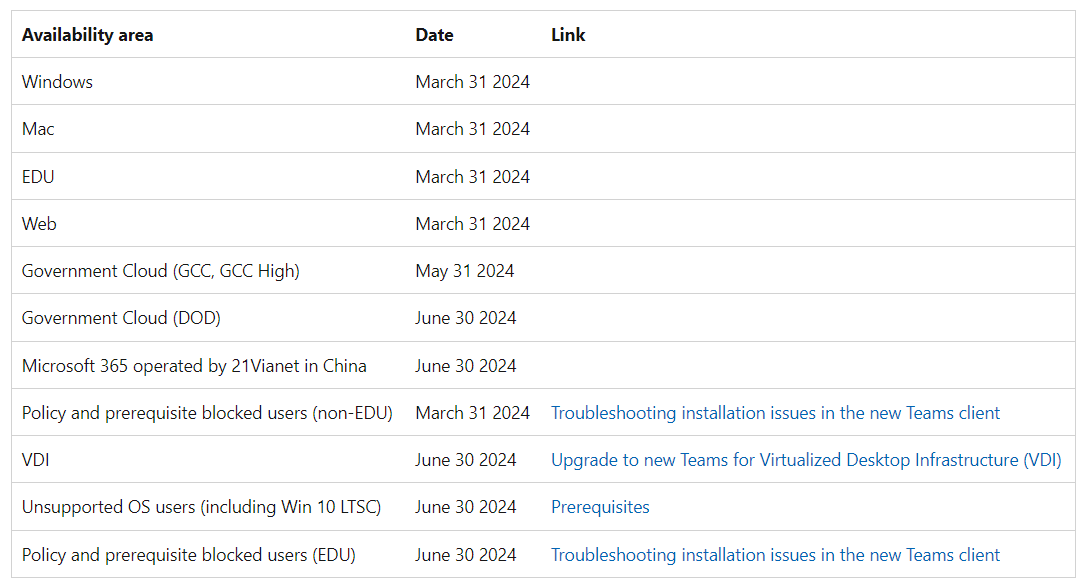The image size is (1087, 585).
Task: Open the Upgrade to new Teams for VDI link
Action: tap(806, 460)
